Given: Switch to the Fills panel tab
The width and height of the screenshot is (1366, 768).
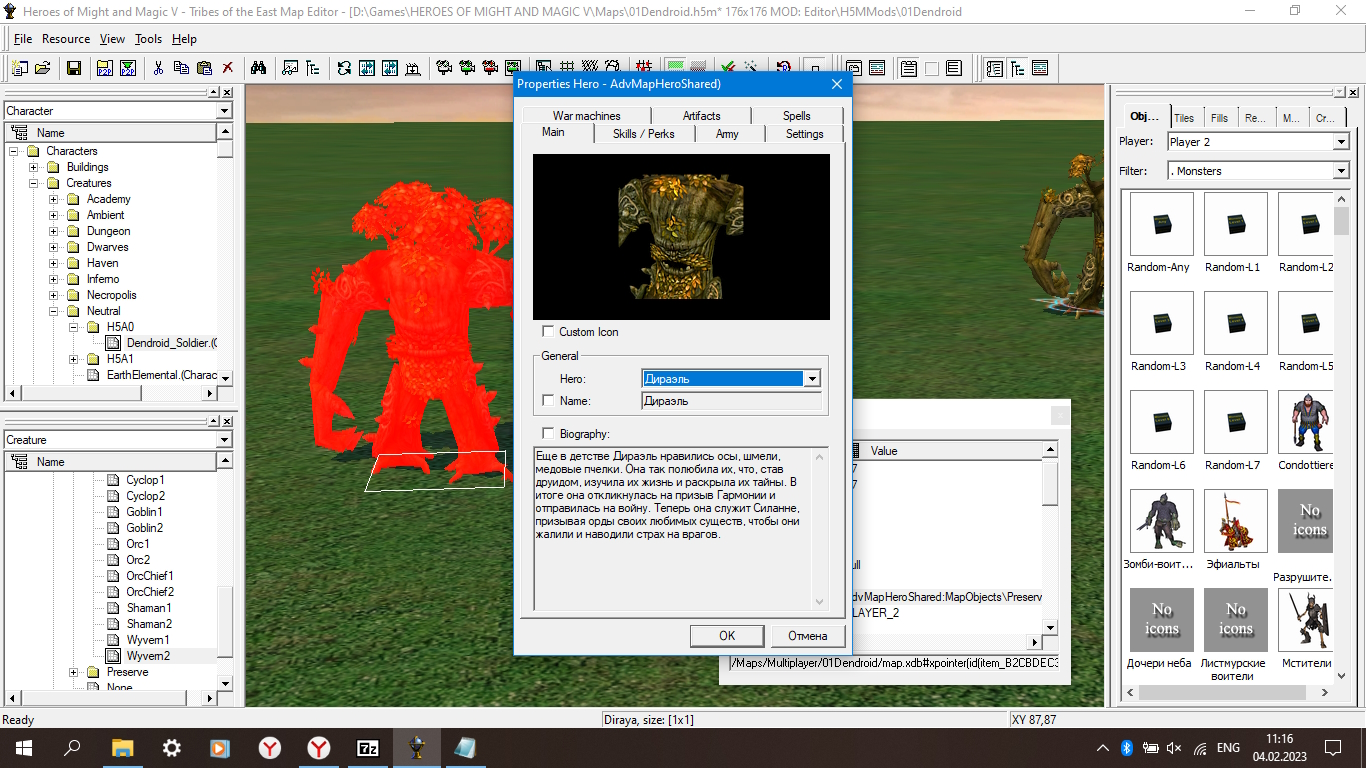Looking at the screenshot, I should point(1220,117).
